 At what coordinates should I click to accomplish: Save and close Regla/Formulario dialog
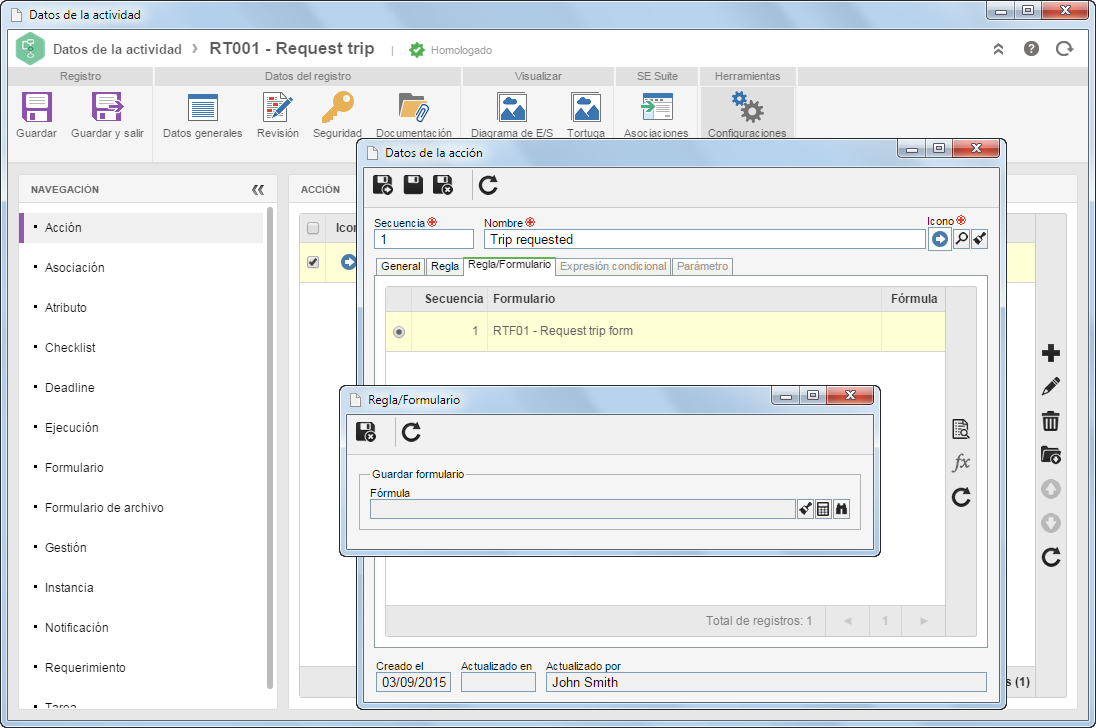pyautogui.click(x=366, y=432)
